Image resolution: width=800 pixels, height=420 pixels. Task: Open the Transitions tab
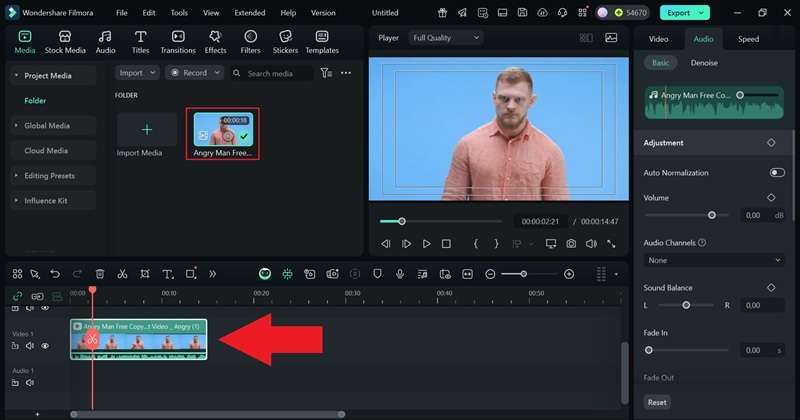pyautogui.click(x=178, y=42)
